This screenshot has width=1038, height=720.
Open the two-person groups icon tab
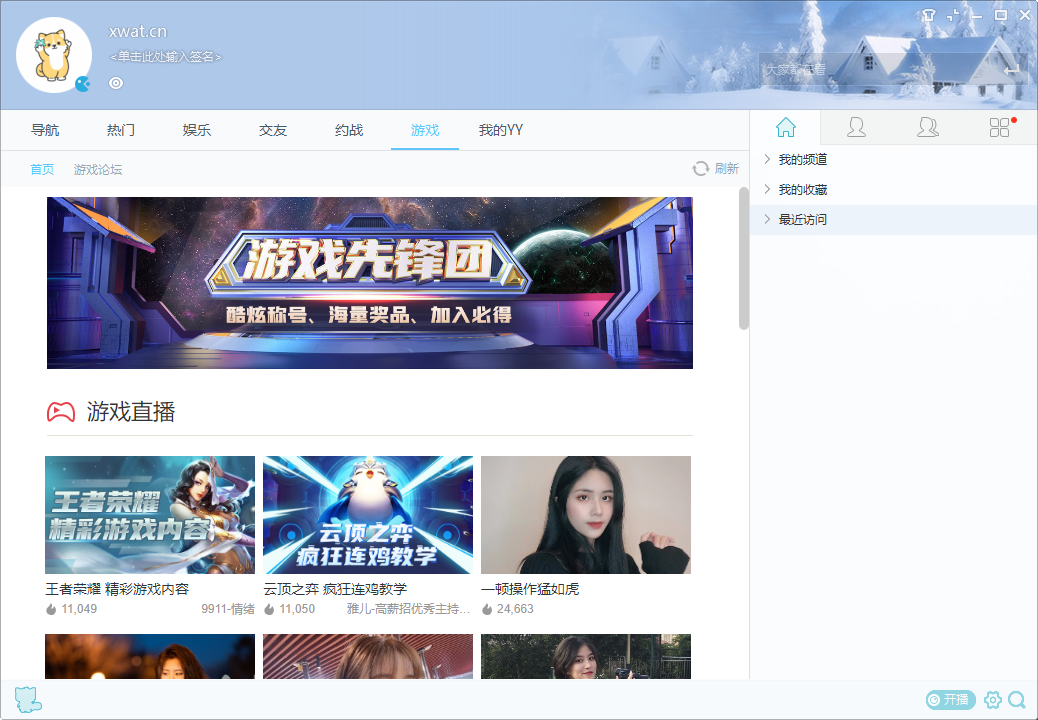927,127
